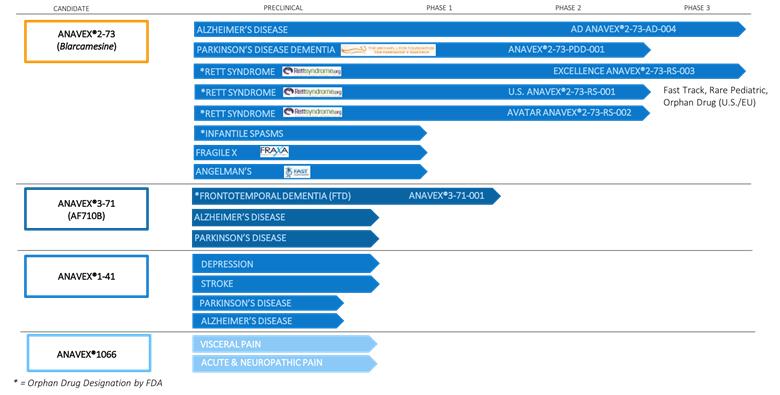Click the PHASE 3 column header
The image size is (780, 395).
[x=697, y=7]
